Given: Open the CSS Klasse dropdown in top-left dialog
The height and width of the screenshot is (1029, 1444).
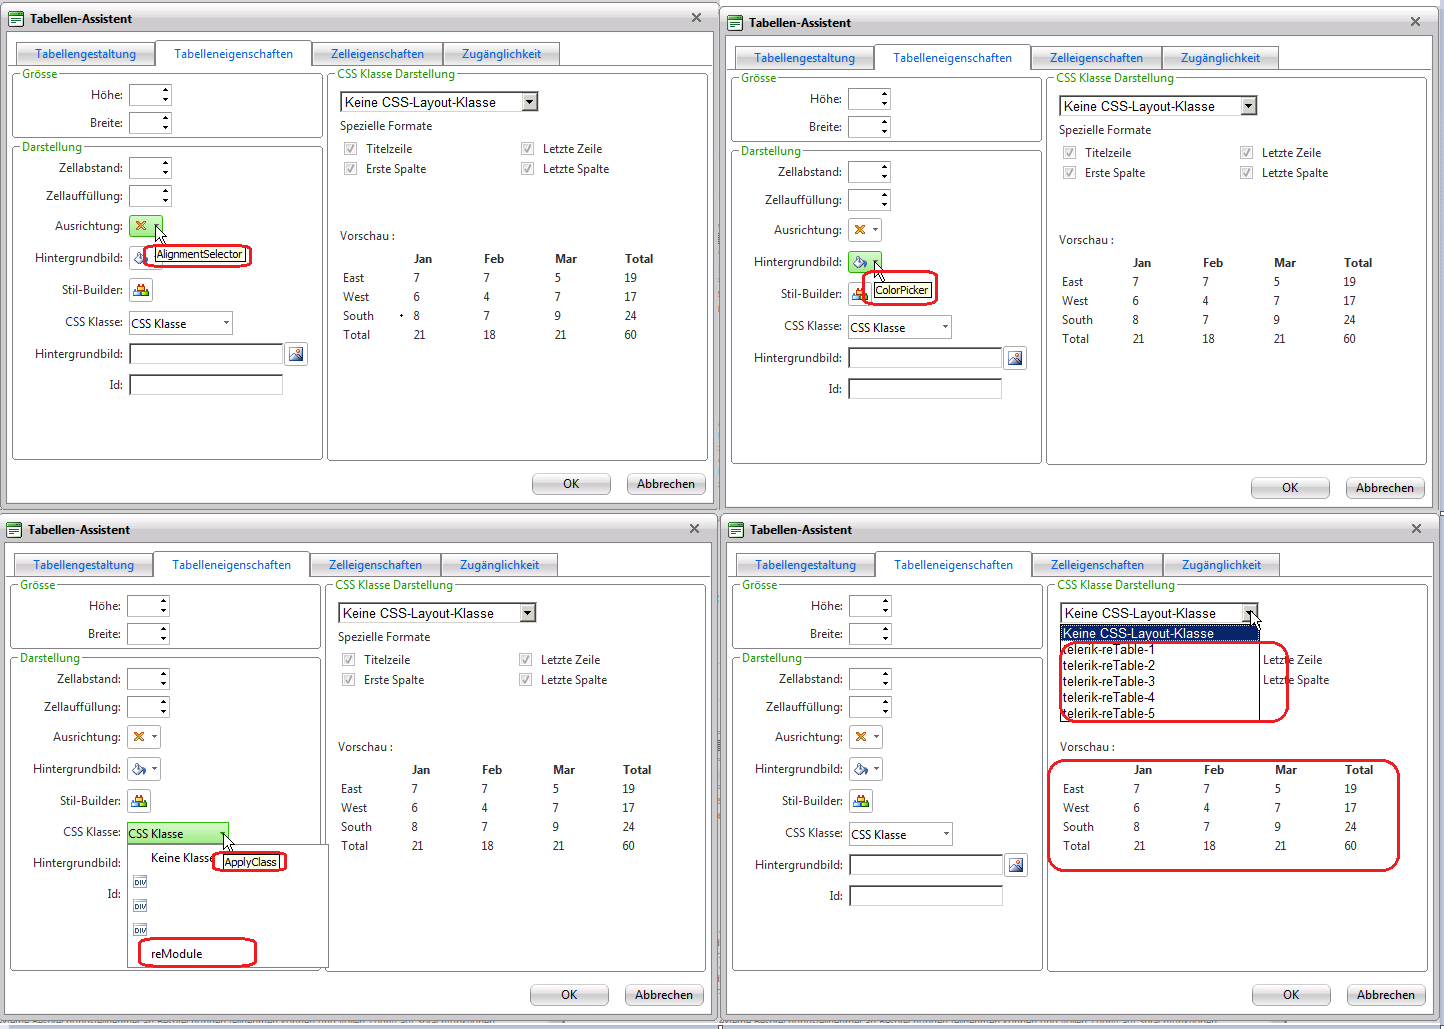Looking at the screenshot, I should click(x=181, y=323).
